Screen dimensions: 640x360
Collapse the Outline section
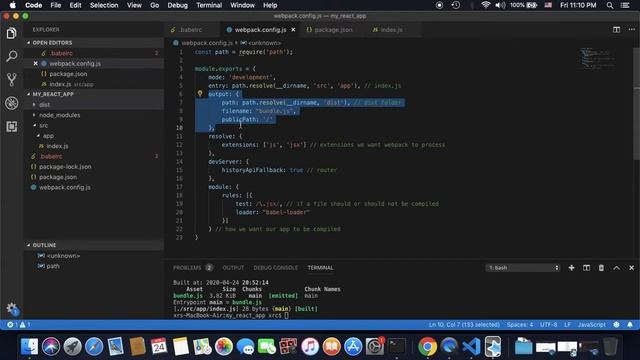coord(44,245)
